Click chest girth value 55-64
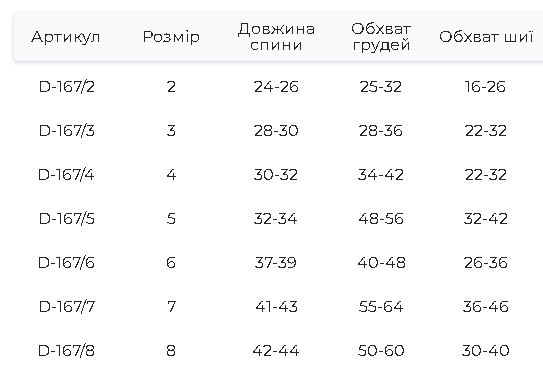Image resolution: width=543 pixels, height=380 pixels. [381, 307]
